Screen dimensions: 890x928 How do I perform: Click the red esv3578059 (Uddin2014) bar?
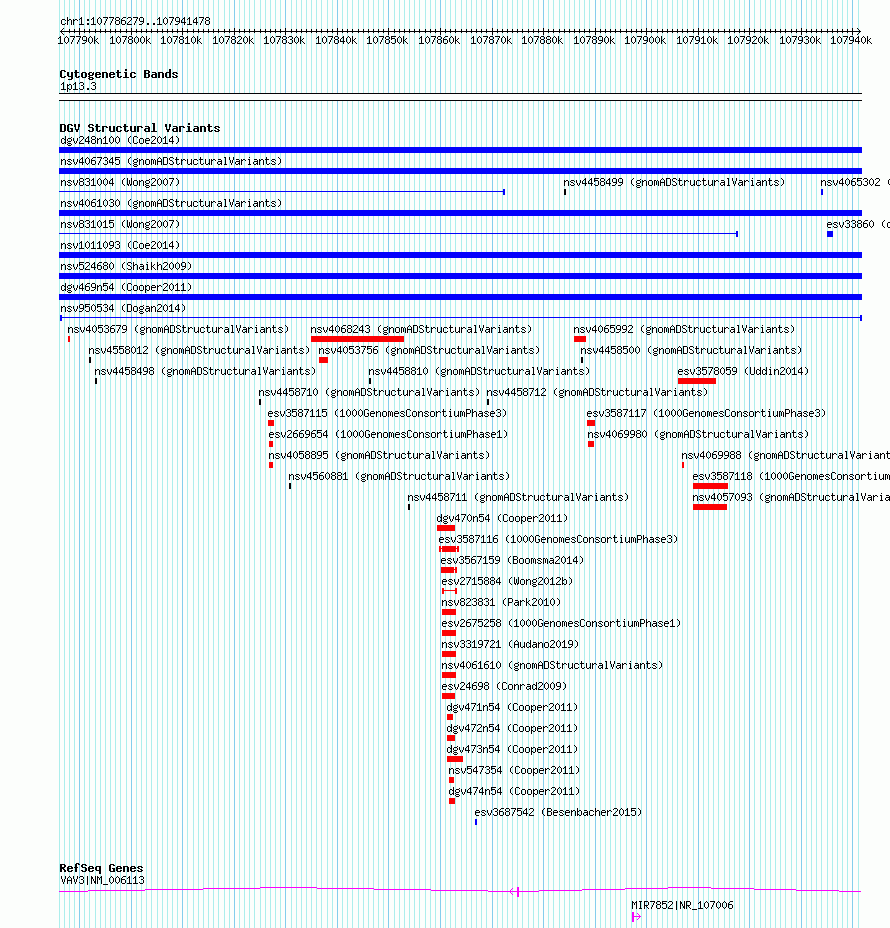pos(697,381)
